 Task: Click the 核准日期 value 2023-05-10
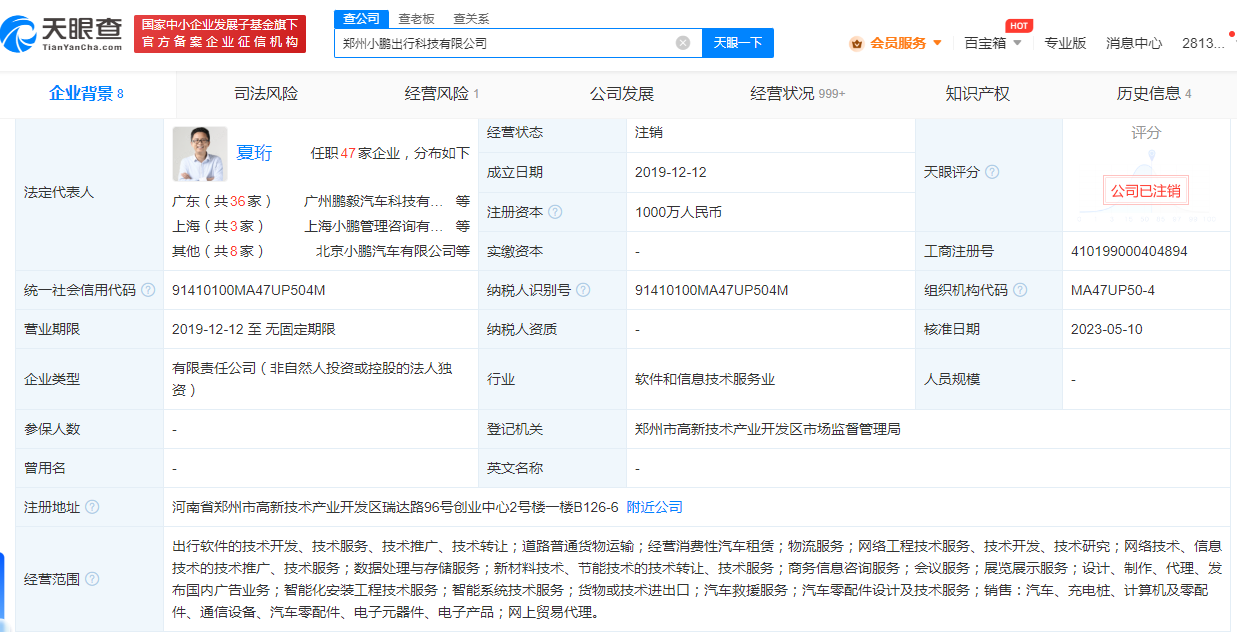[x=1106, y=329]
